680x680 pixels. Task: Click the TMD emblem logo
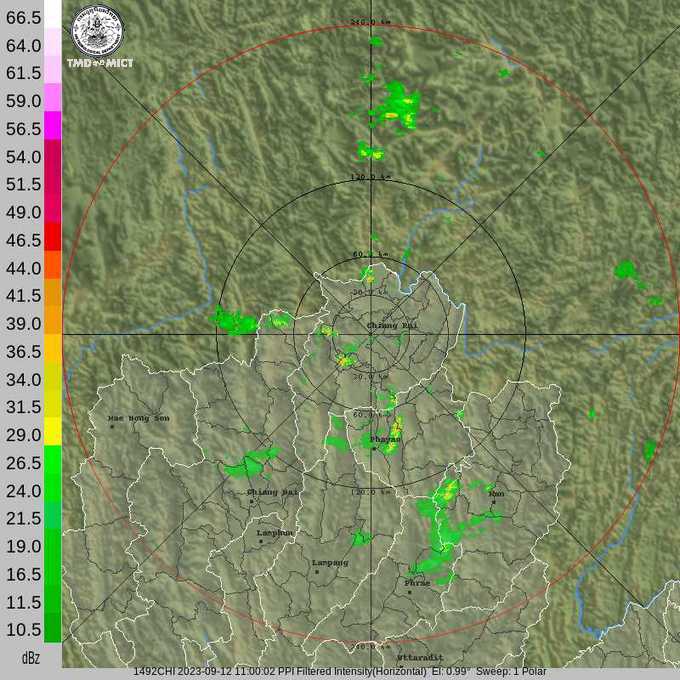point(97,29)
